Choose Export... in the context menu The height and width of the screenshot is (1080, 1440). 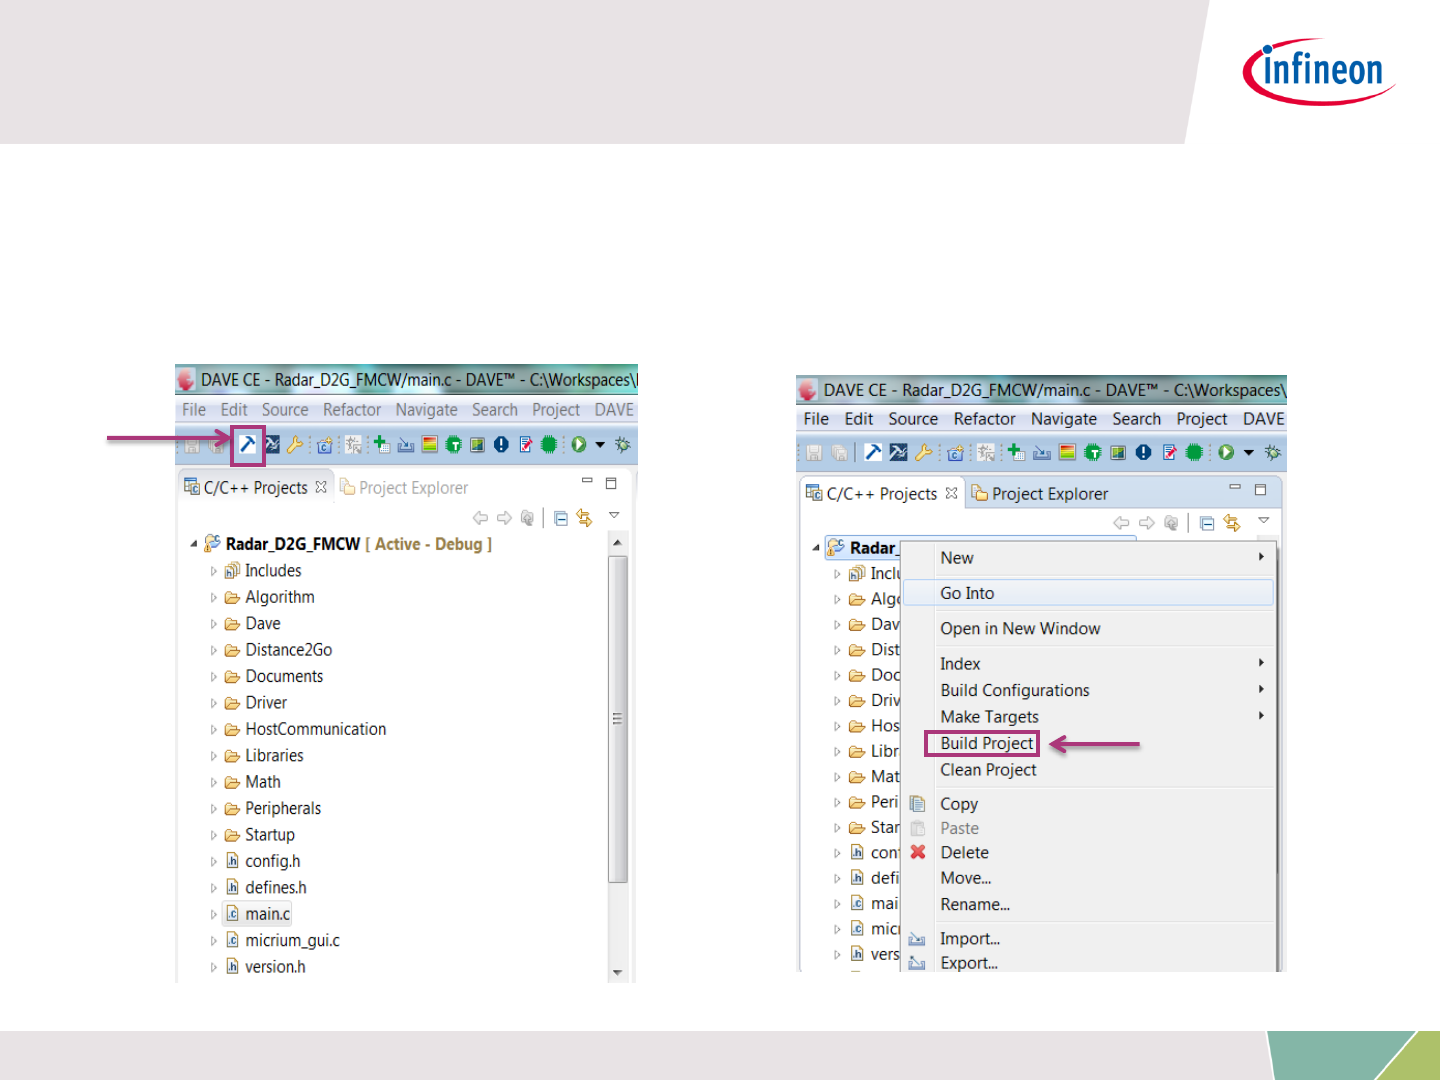(x=969, y=963)
